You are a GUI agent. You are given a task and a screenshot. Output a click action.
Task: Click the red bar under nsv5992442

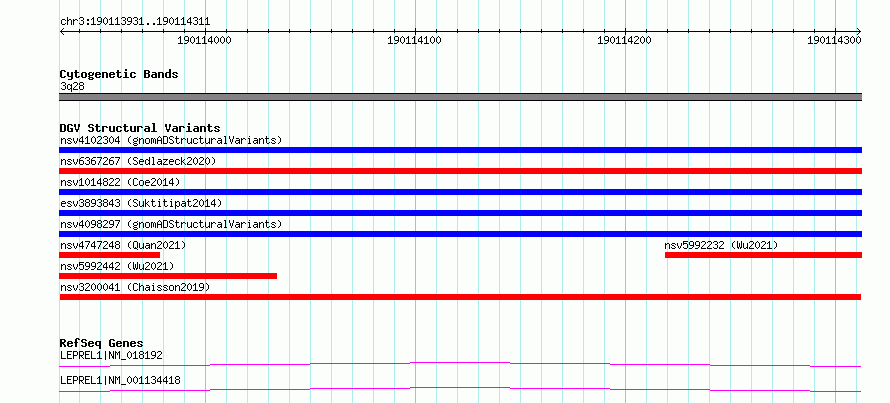click(x=168, y=276)
